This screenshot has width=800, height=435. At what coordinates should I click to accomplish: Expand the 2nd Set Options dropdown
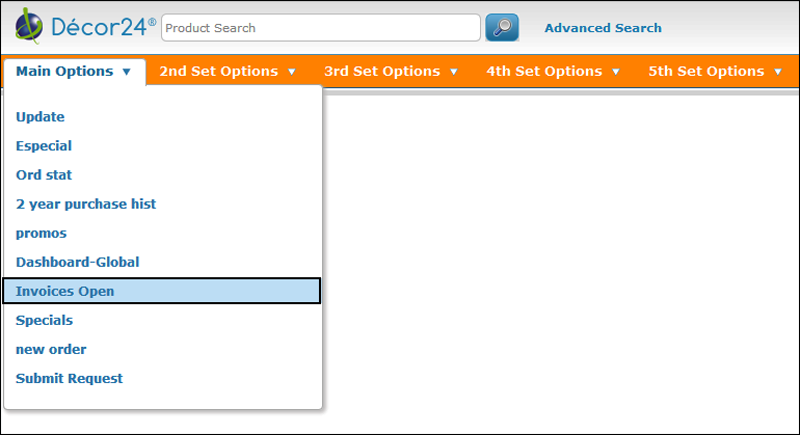pos(227,71)
